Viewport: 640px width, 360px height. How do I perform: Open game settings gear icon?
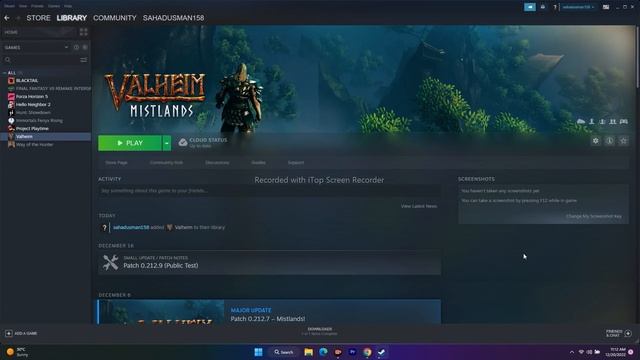click(x=596, y=141)
